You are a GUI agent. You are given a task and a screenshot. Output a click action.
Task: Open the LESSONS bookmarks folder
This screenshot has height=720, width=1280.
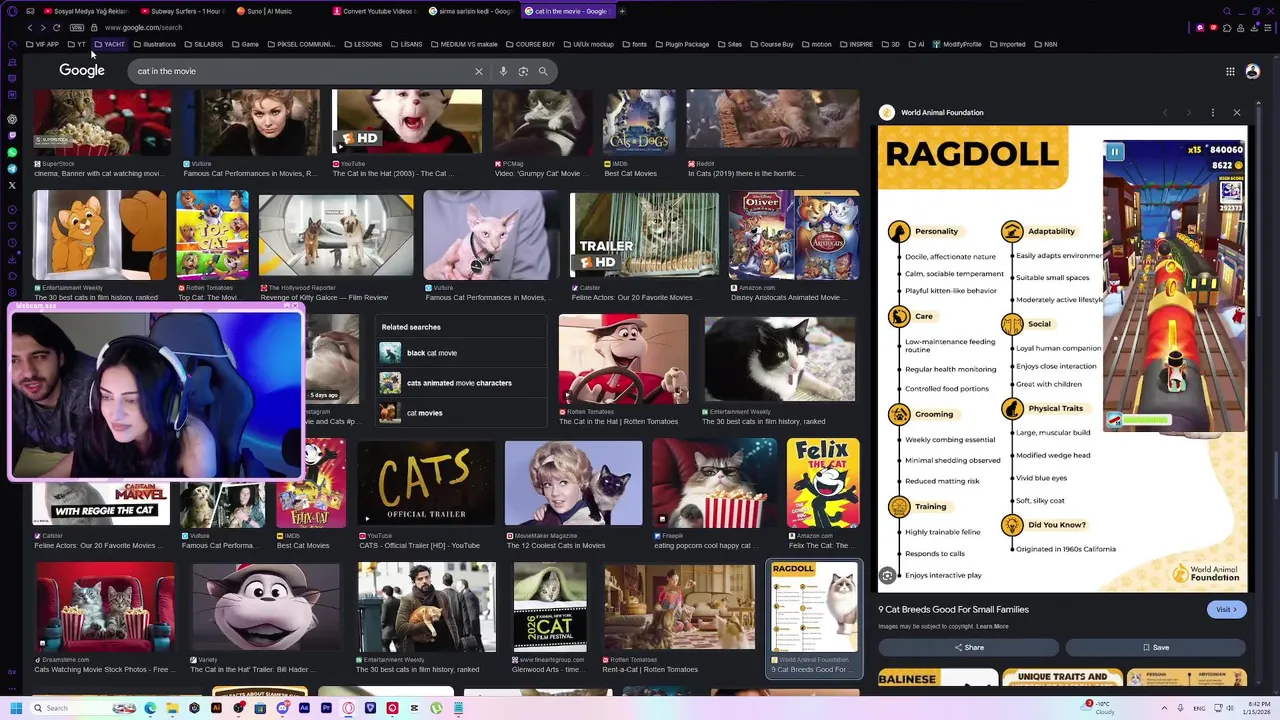coord(363,44)
